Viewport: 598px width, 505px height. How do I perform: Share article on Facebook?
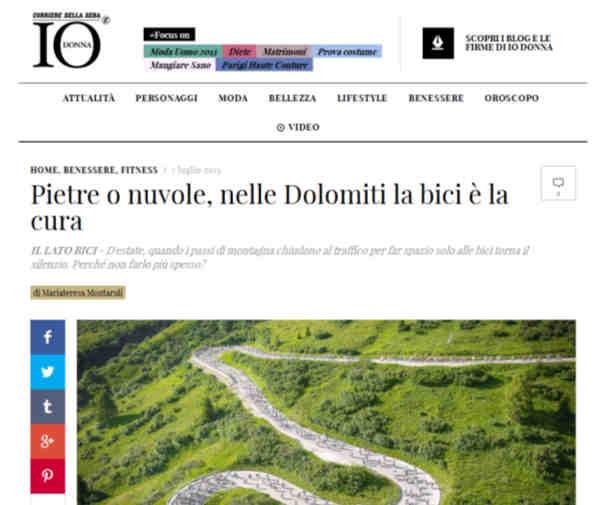[x=48, y=337]
